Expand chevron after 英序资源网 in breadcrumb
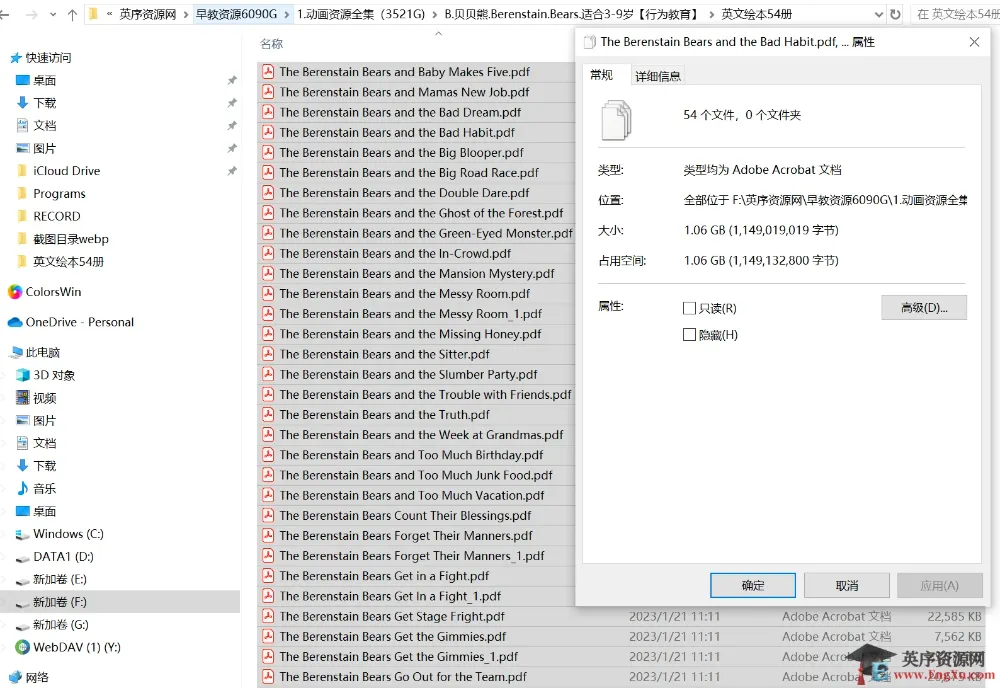The width and height of the screenshot is (1000, 688). point(186,14)
